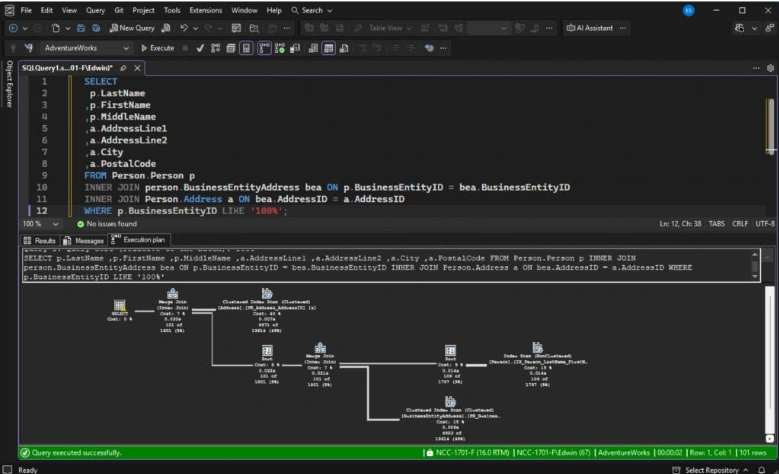Open the Query menu
The image size is (779, 474).
point(95,10)
